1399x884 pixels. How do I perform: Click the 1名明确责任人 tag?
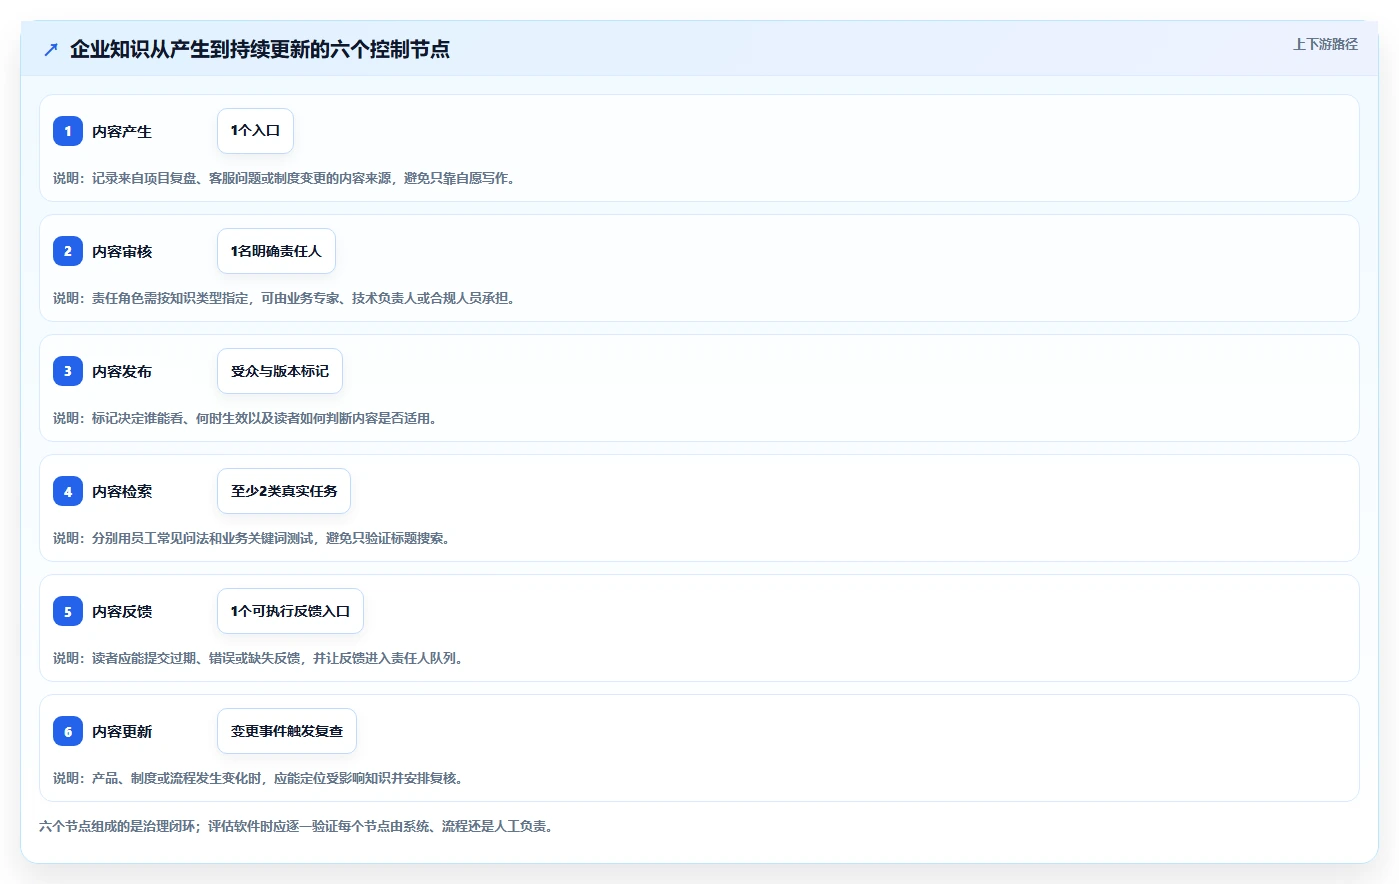(276, 251)
